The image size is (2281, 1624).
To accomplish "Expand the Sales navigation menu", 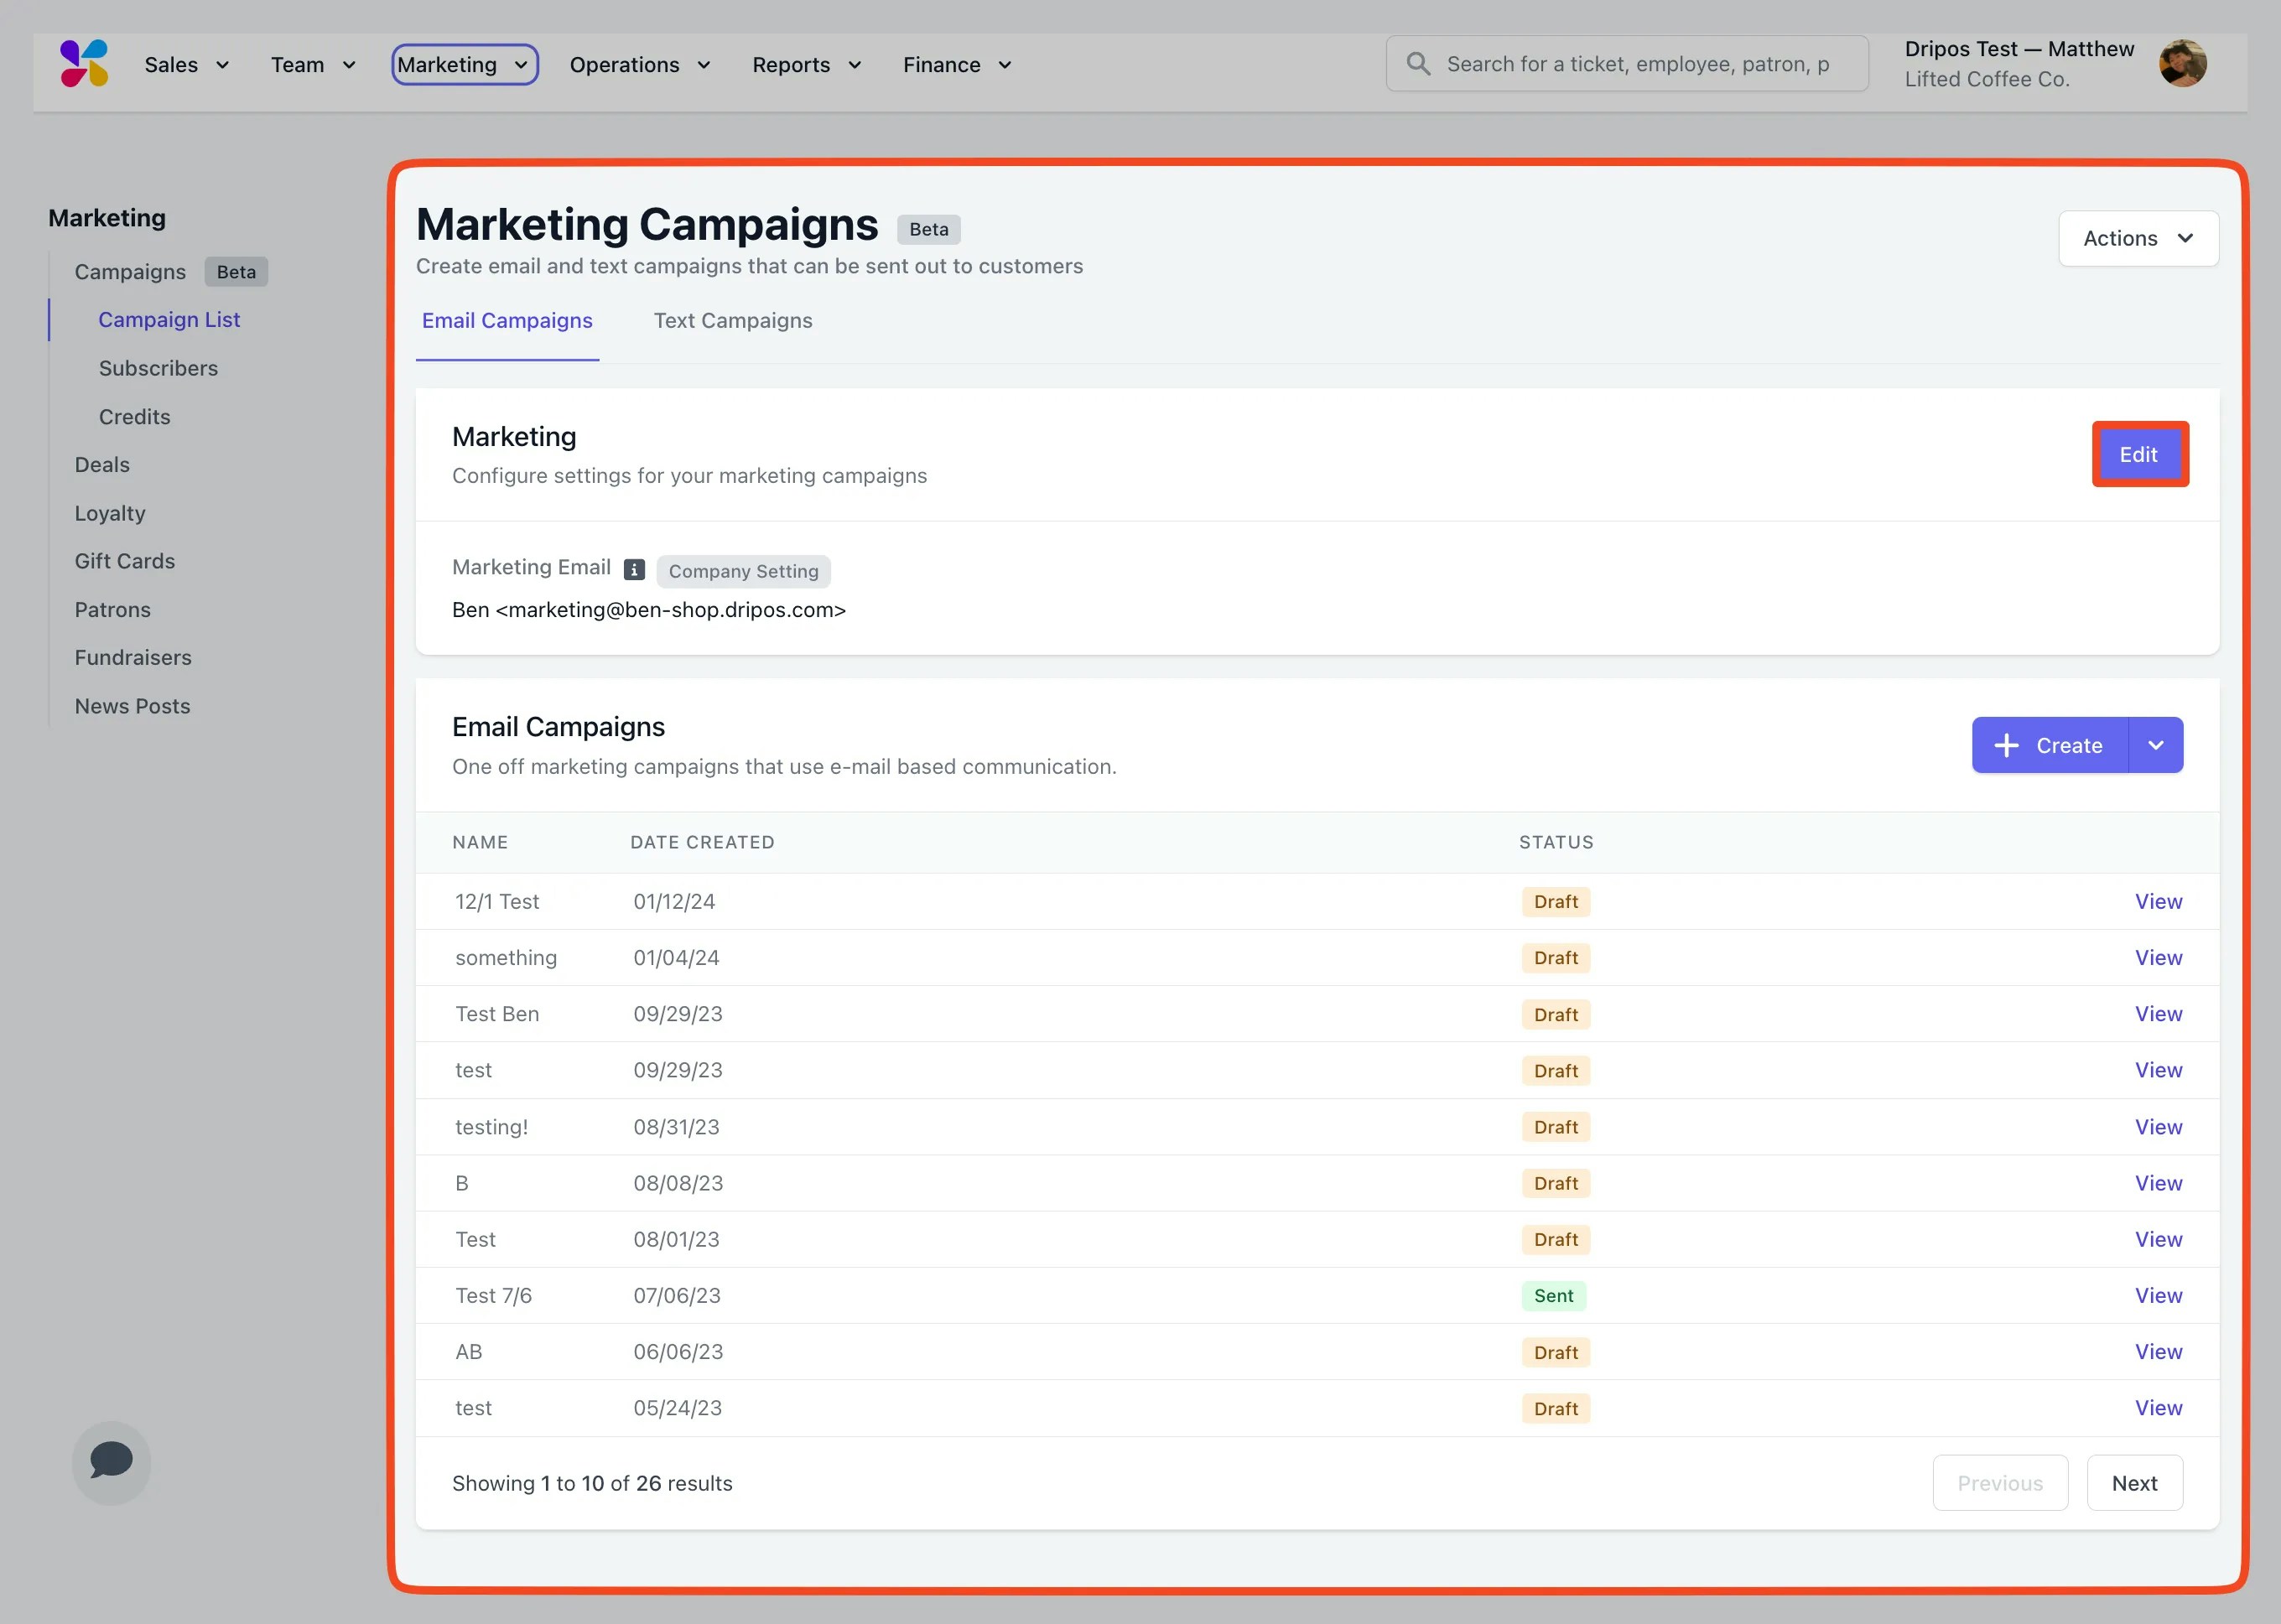I will click(187, 65).
